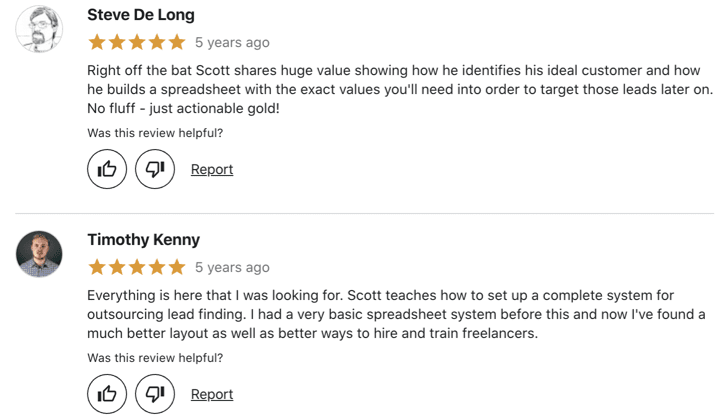The width and height of the screenshot is (719, 416).
Task: Dislike Steve De Long's review with thumbs down
Action: tap(155, 169)
